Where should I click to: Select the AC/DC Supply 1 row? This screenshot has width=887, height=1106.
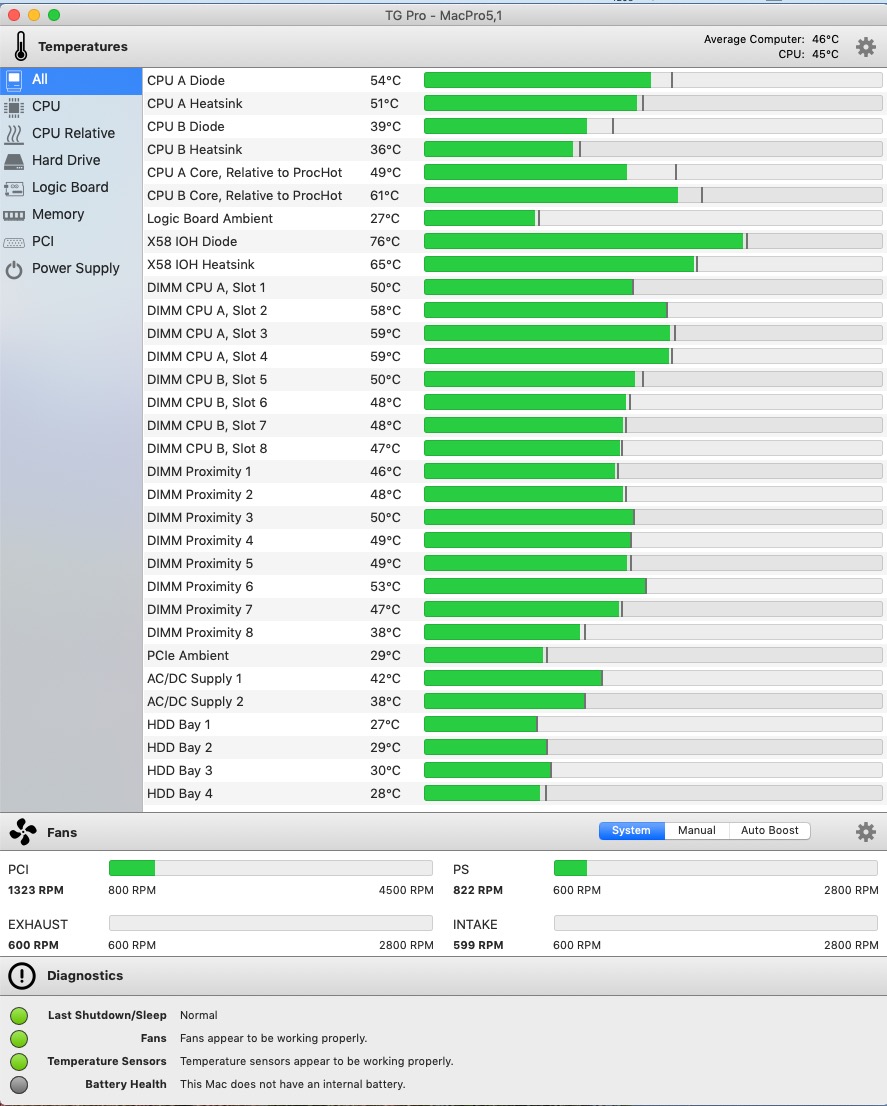514,679
